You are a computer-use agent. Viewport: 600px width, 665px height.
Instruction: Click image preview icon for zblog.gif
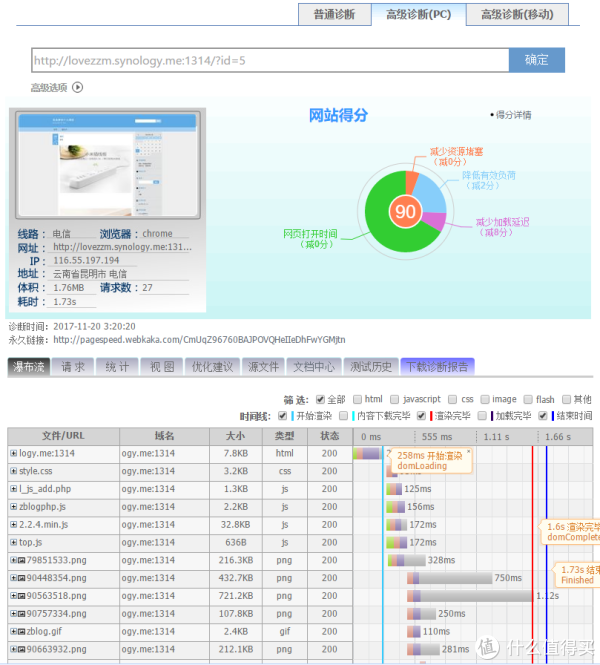click(22, 632)
